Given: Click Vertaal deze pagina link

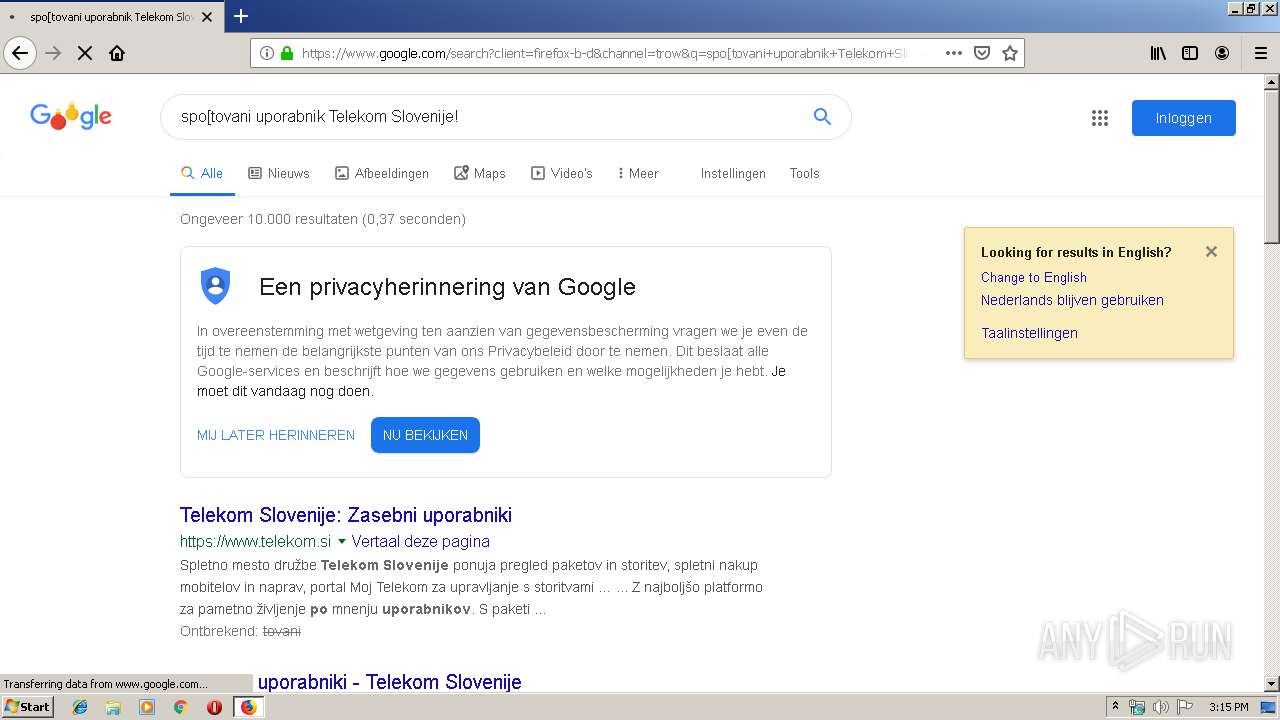Looking at the screenshot, I should coord(421,541).
